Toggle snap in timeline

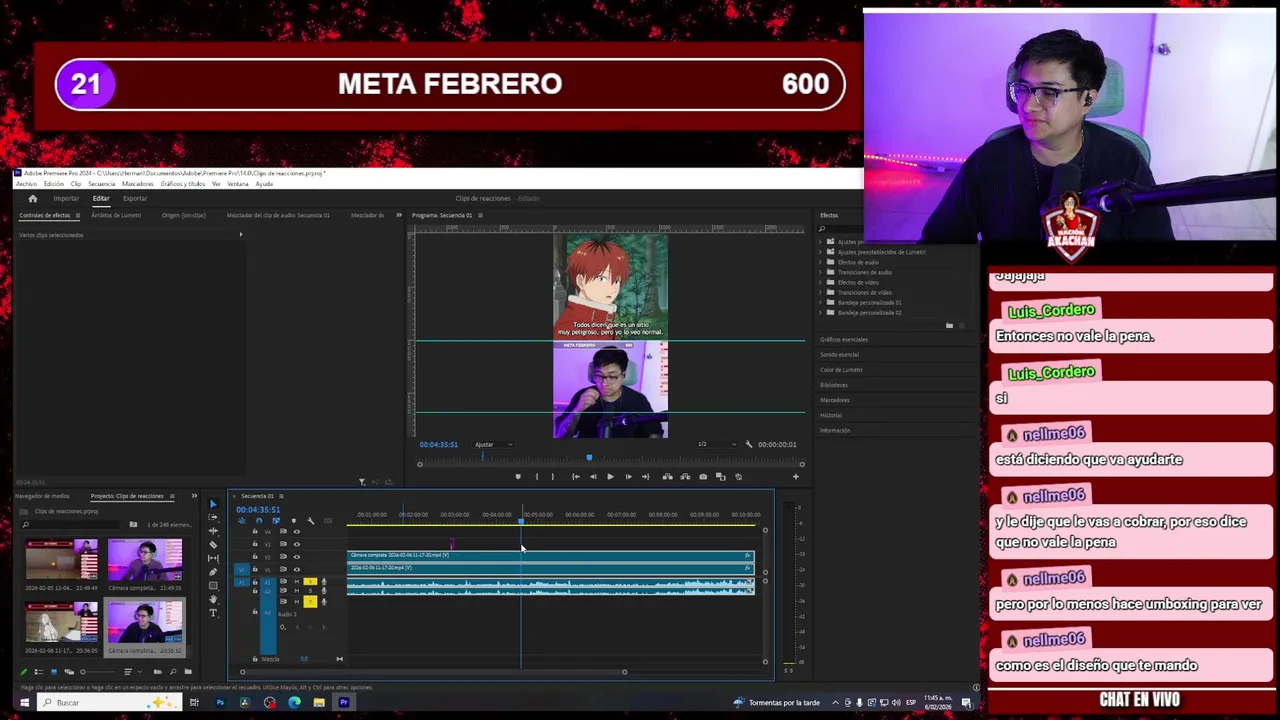click(x=259, y=521)
